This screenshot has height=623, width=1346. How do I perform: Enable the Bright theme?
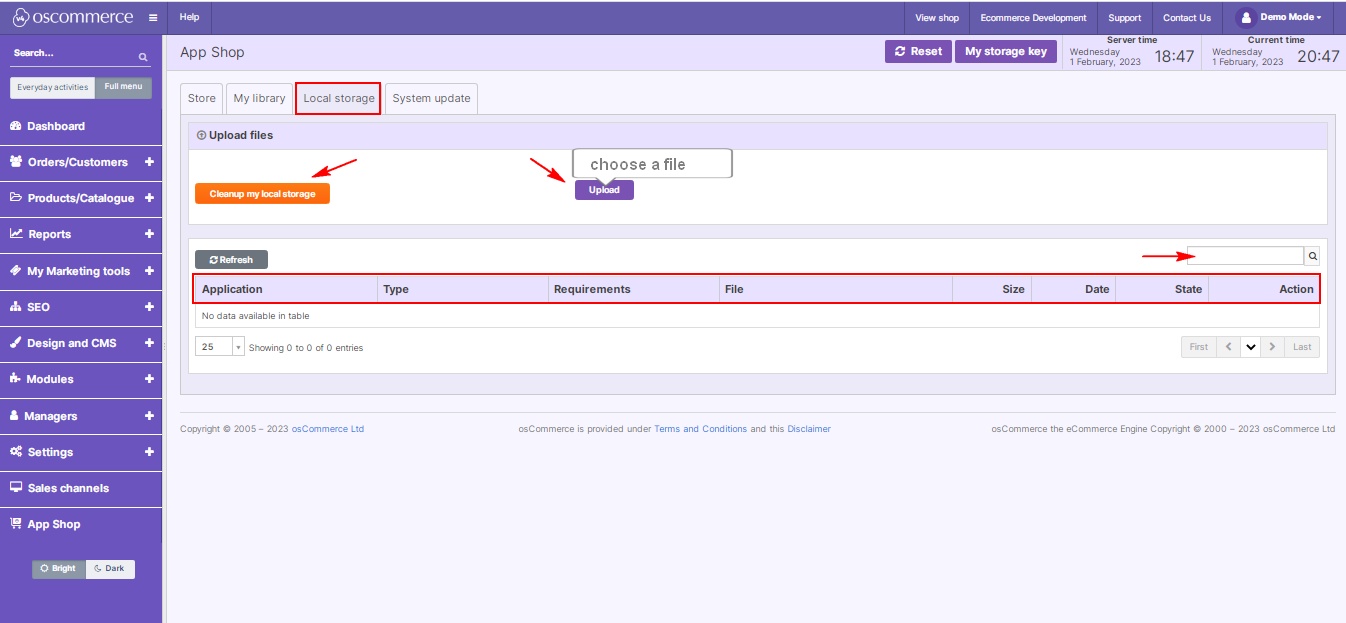59,568
